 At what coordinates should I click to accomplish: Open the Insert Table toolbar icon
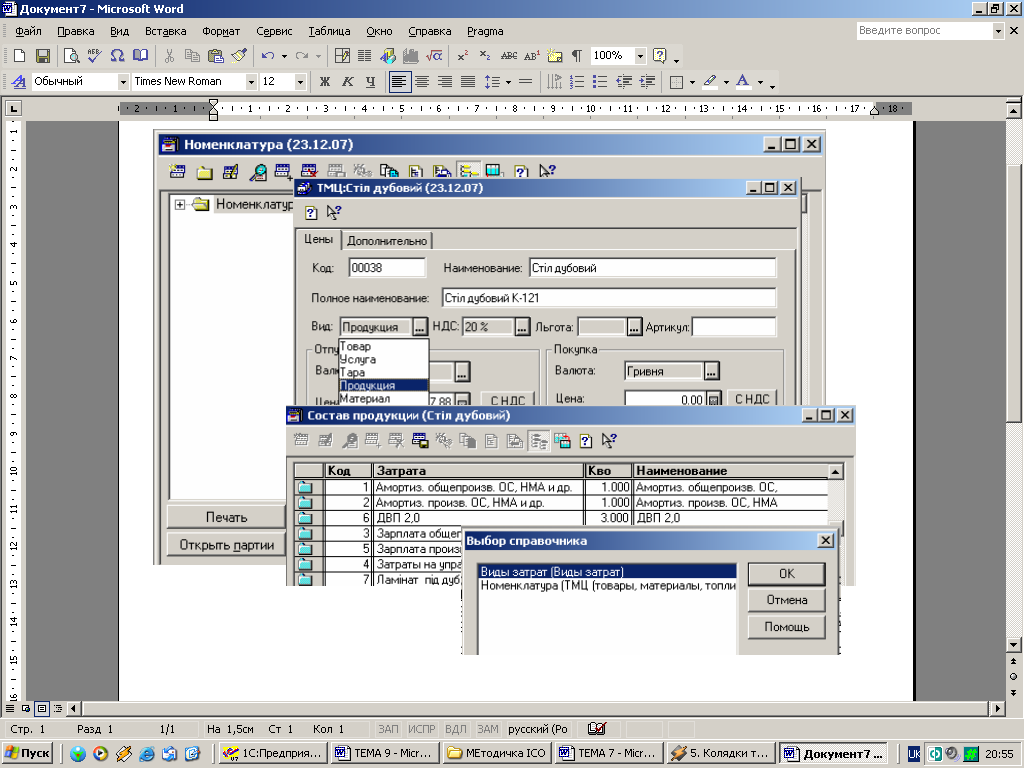[x=342, y=56]
